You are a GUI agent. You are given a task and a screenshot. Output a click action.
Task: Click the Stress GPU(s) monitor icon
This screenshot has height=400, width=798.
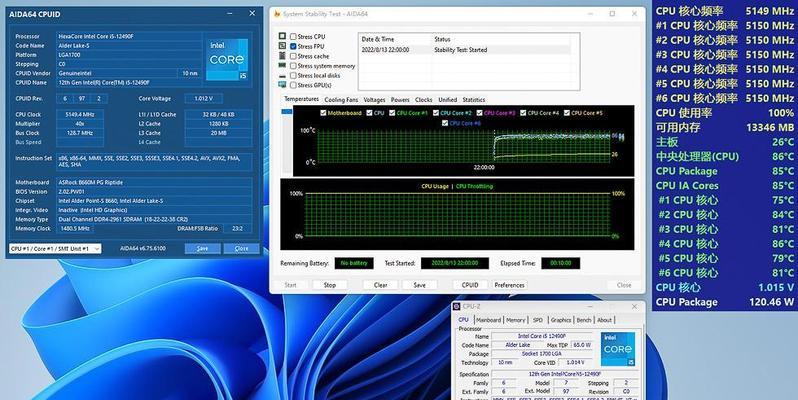282,85
